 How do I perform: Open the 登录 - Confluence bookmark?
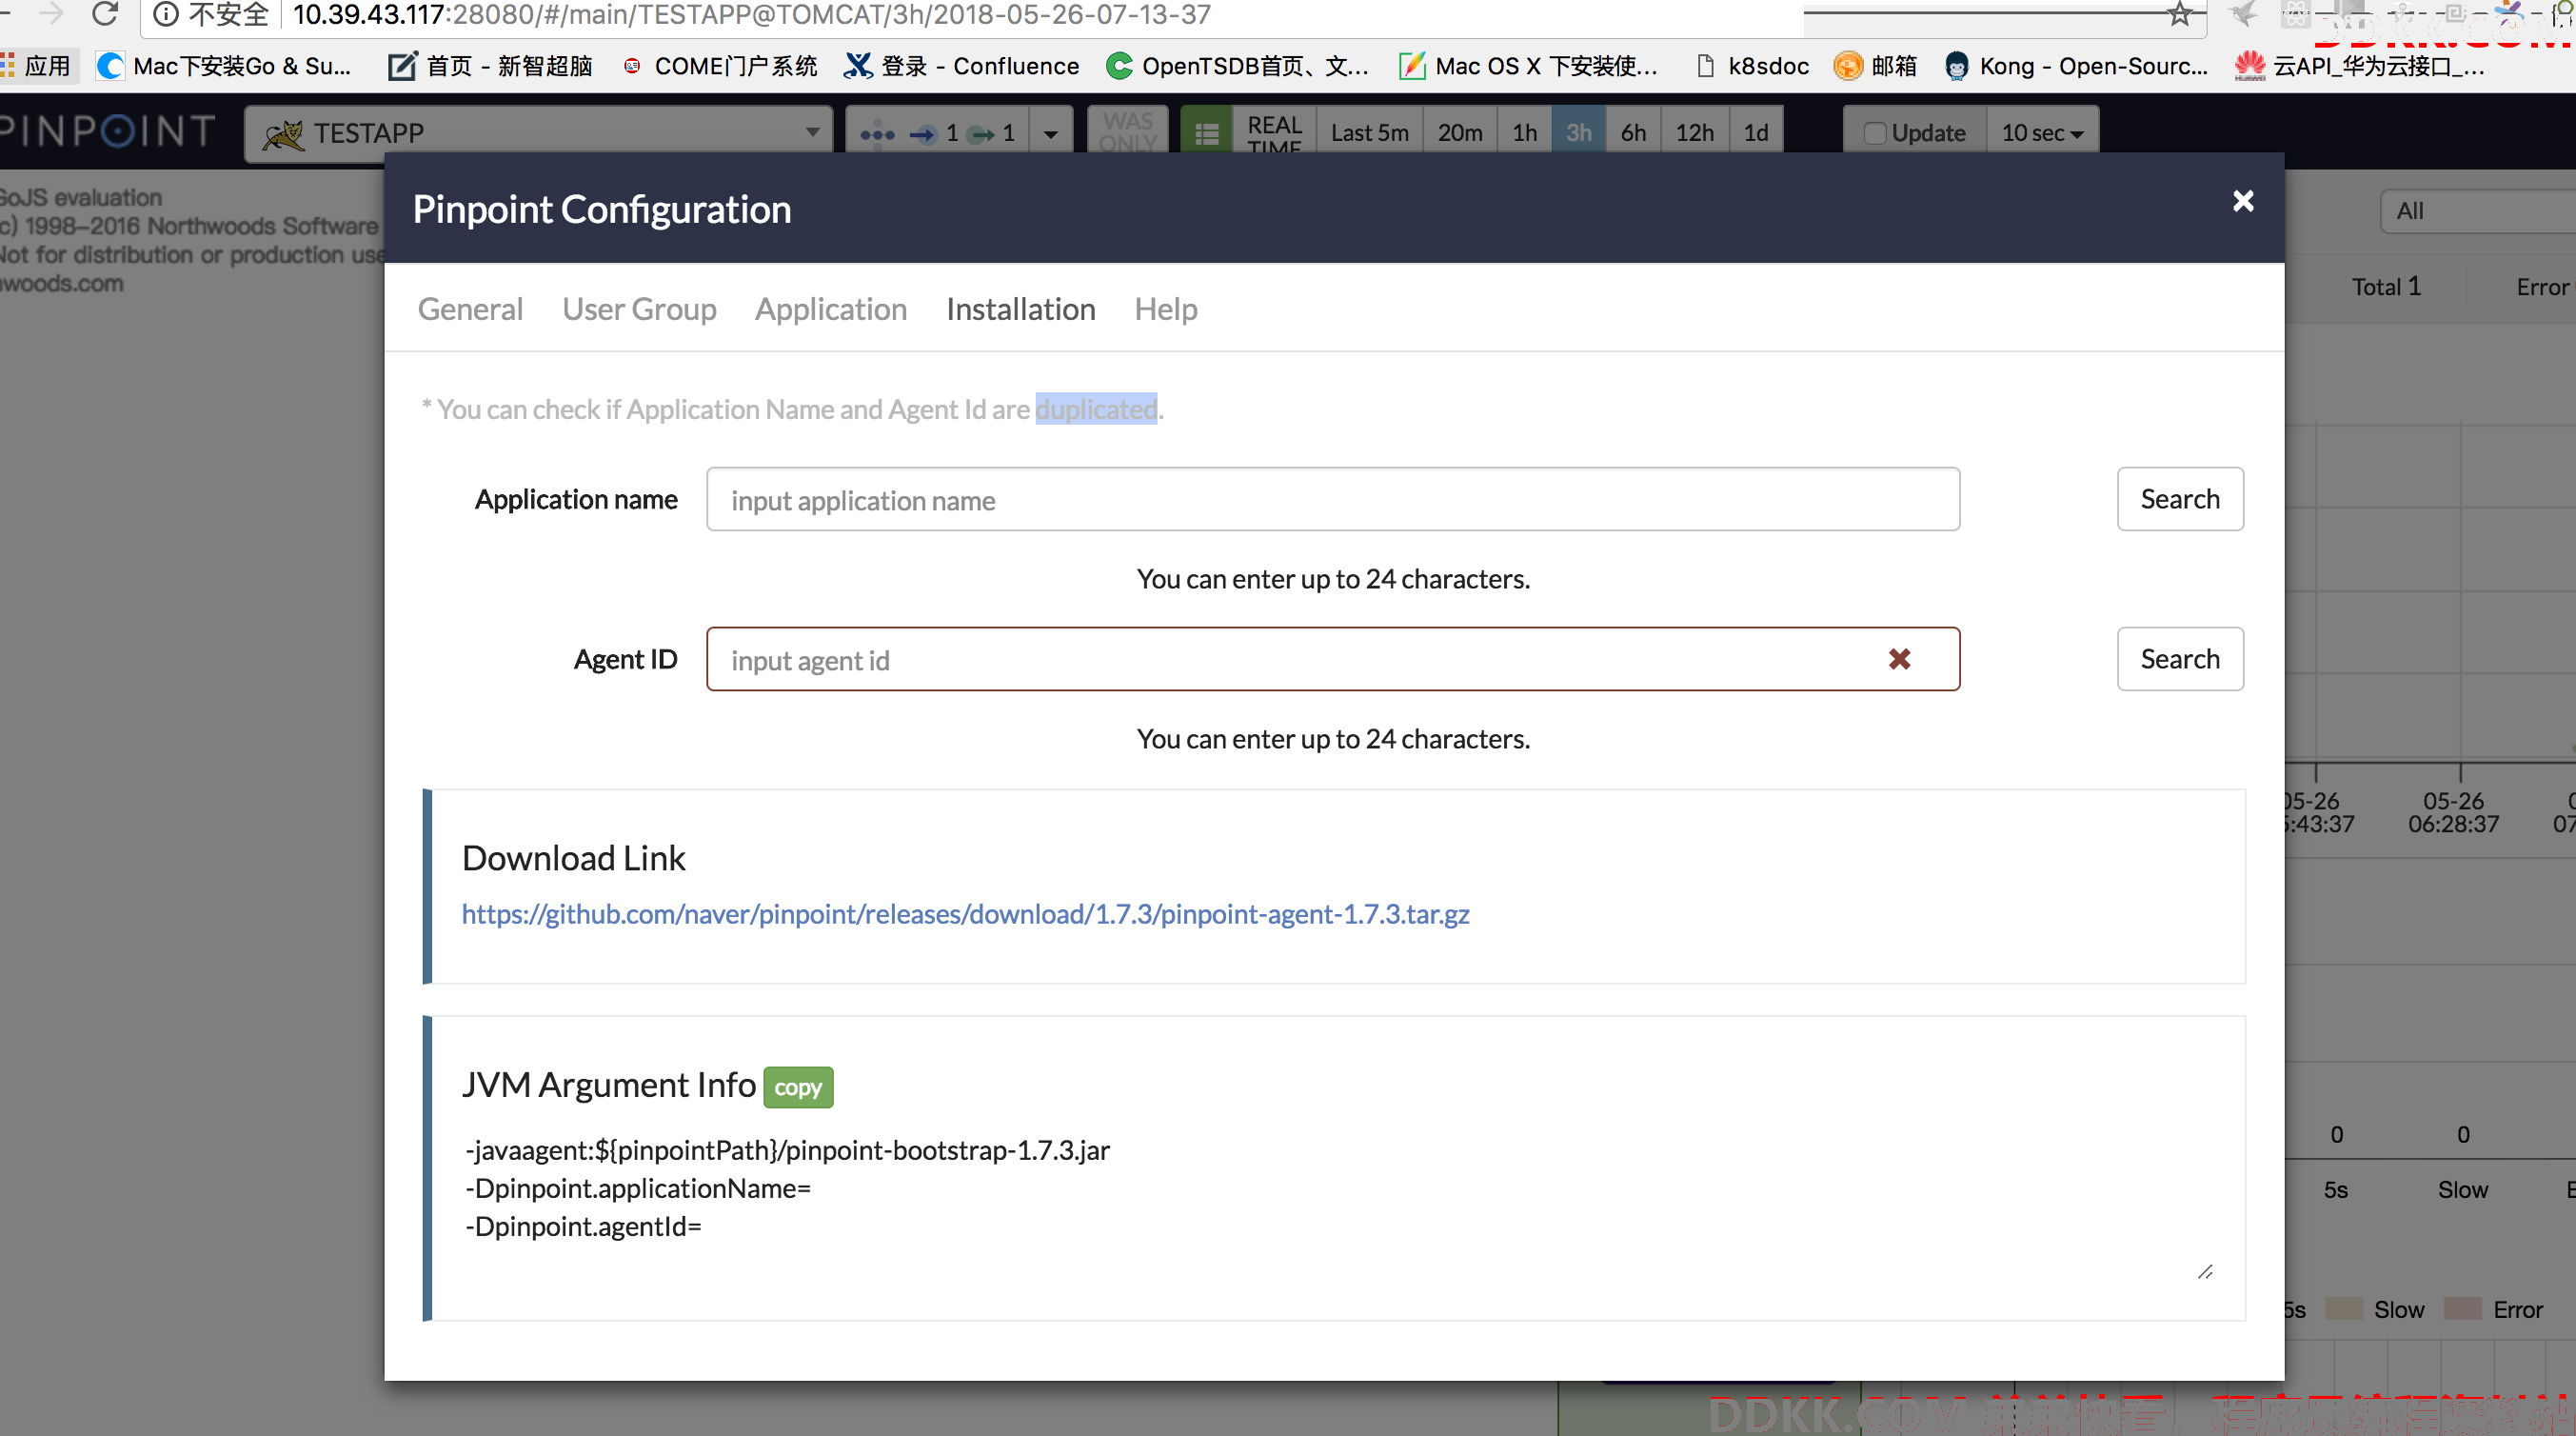[961, 66]
